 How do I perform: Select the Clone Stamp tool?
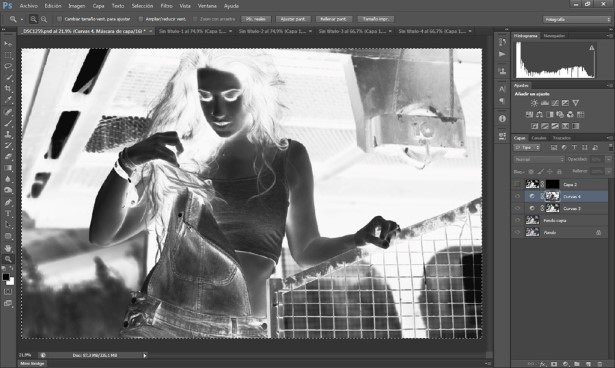tap(8, 134)
